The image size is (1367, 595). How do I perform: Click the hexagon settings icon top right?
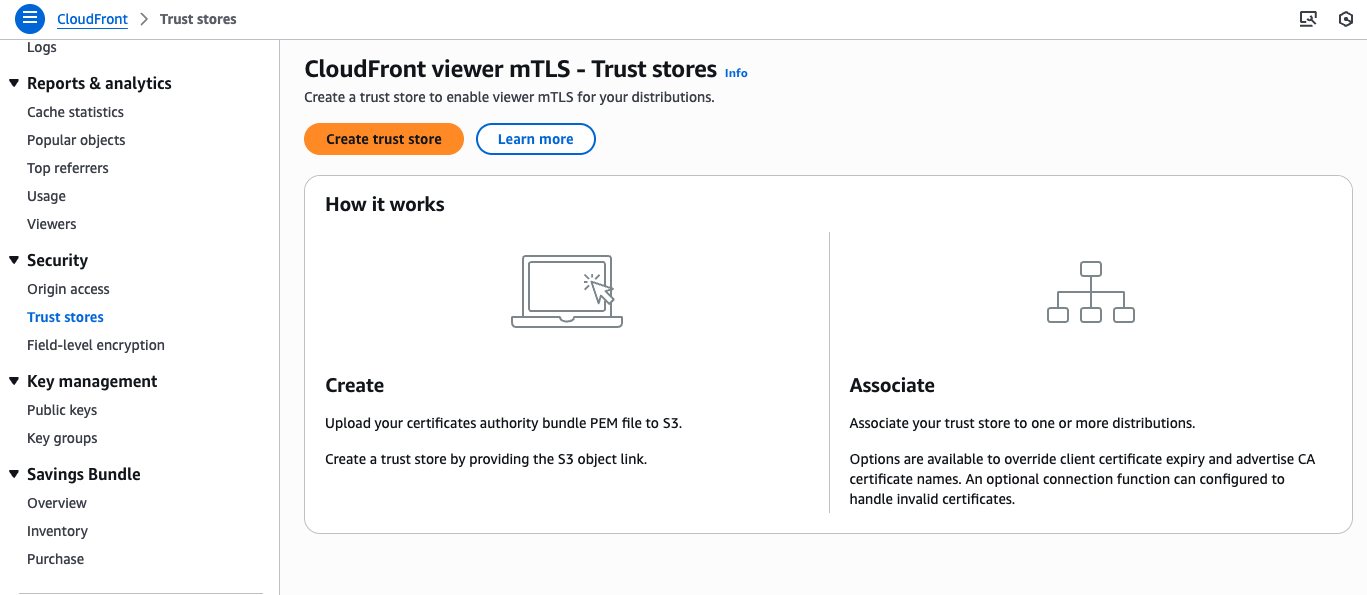[x=1345, y=18]
